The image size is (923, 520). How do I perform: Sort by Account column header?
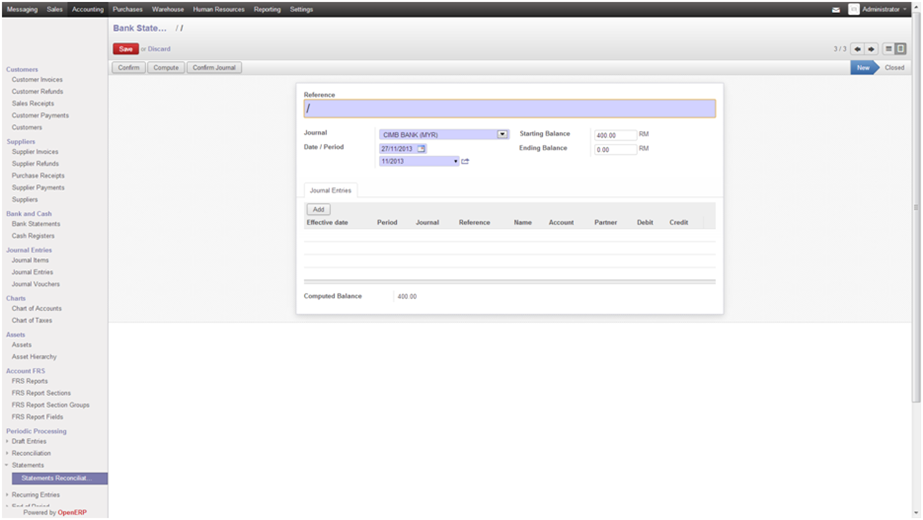[561, 223]
